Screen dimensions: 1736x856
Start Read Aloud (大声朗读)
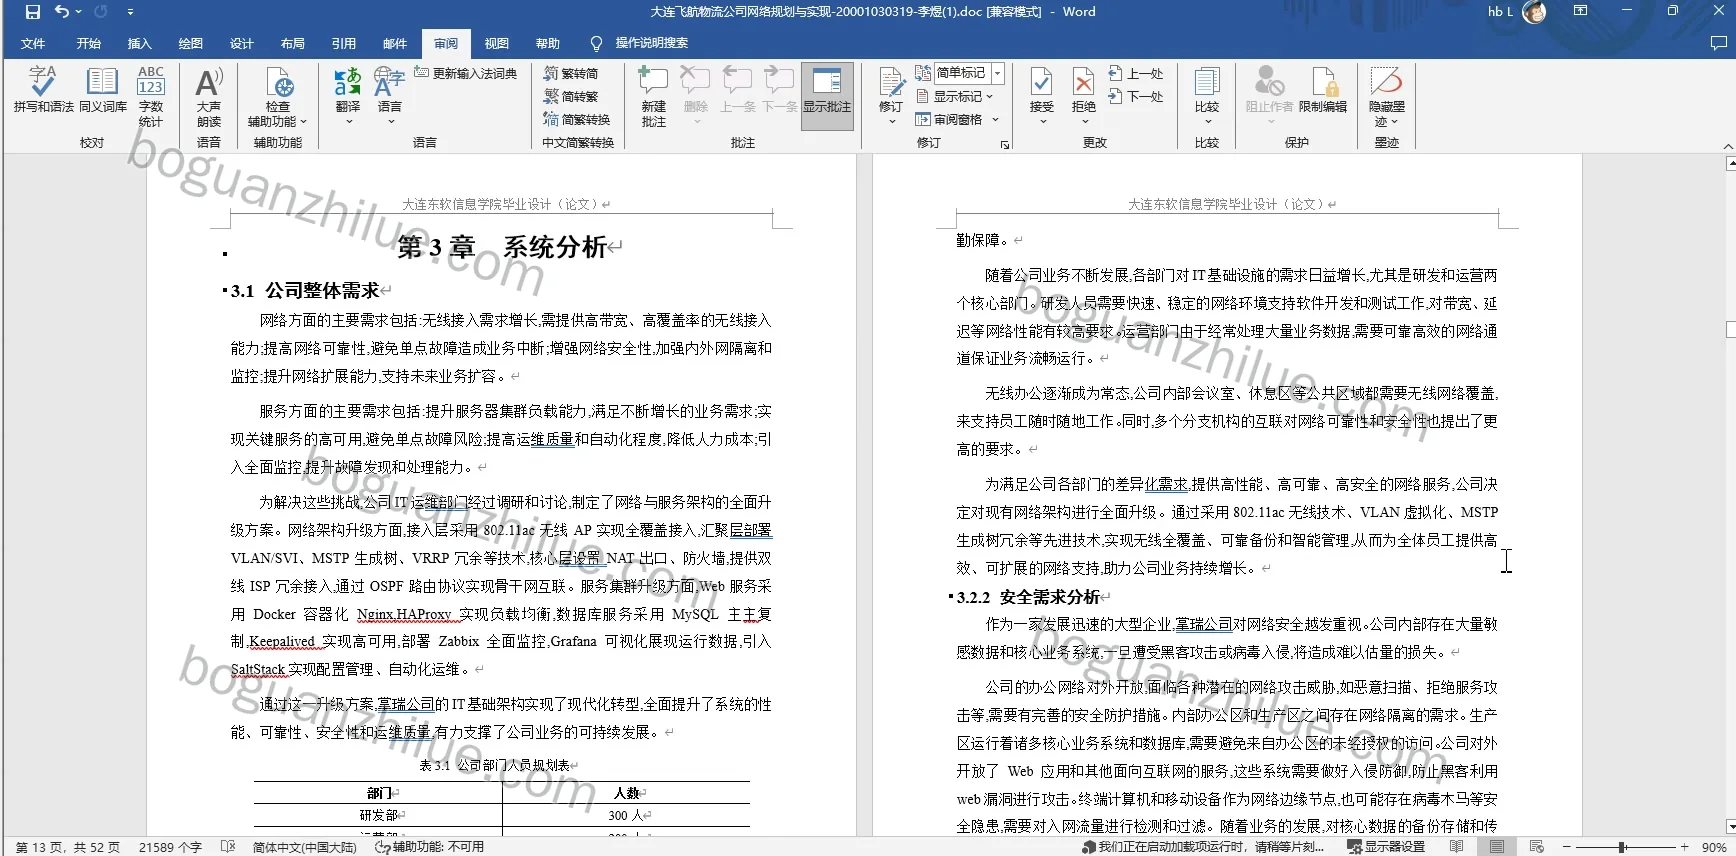tap(209, 96)
